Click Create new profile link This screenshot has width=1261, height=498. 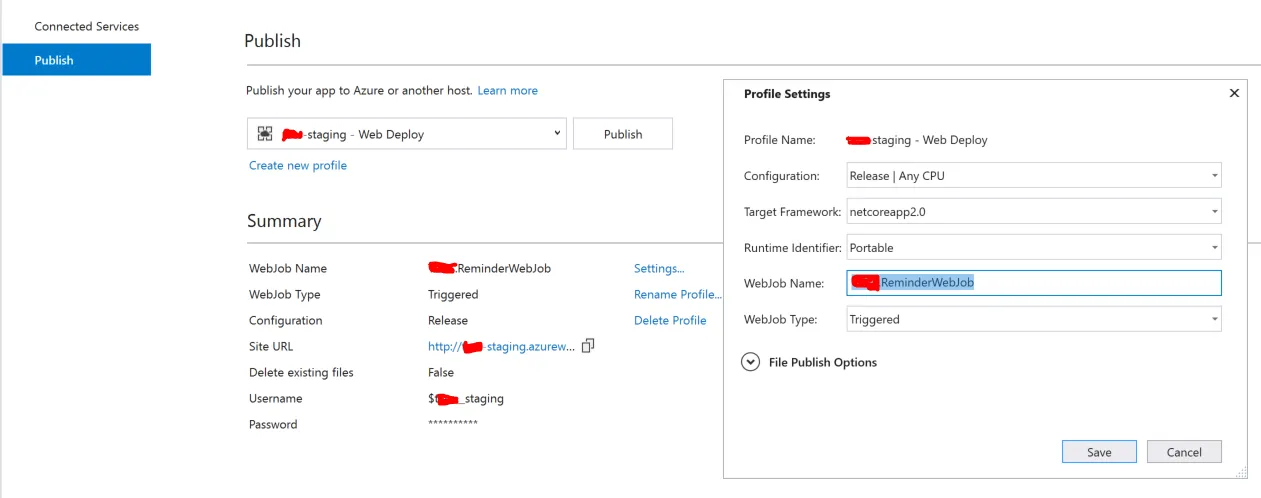click(298, 165)
